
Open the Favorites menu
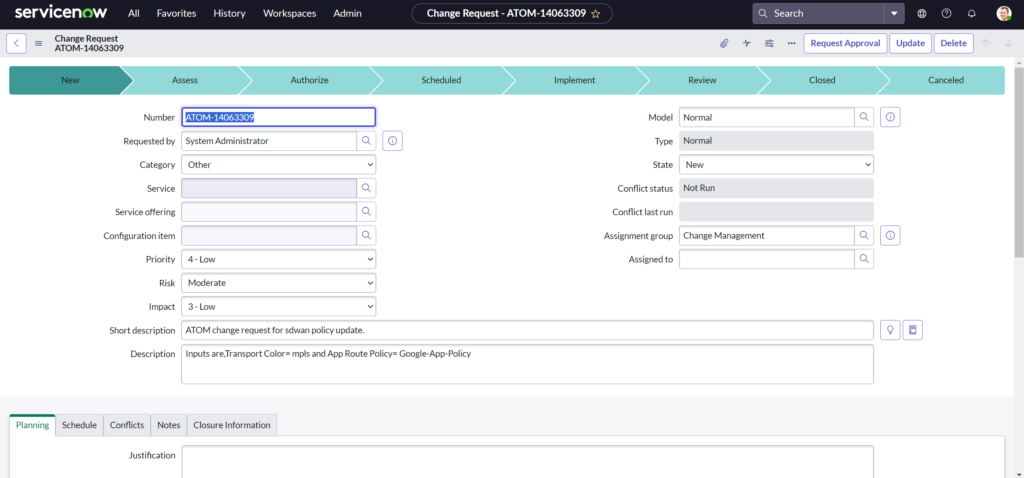pos(176,14)
